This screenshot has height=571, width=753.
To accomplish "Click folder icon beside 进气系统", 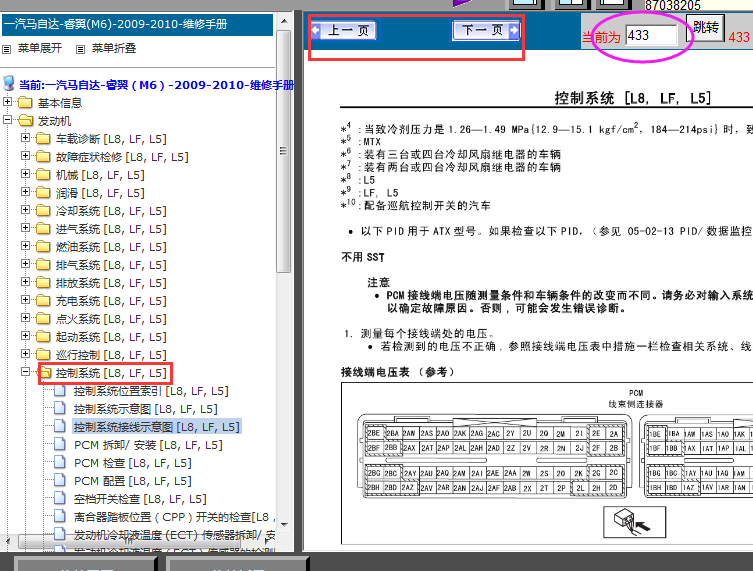I will pyautogui.click(x=43, y=229).
